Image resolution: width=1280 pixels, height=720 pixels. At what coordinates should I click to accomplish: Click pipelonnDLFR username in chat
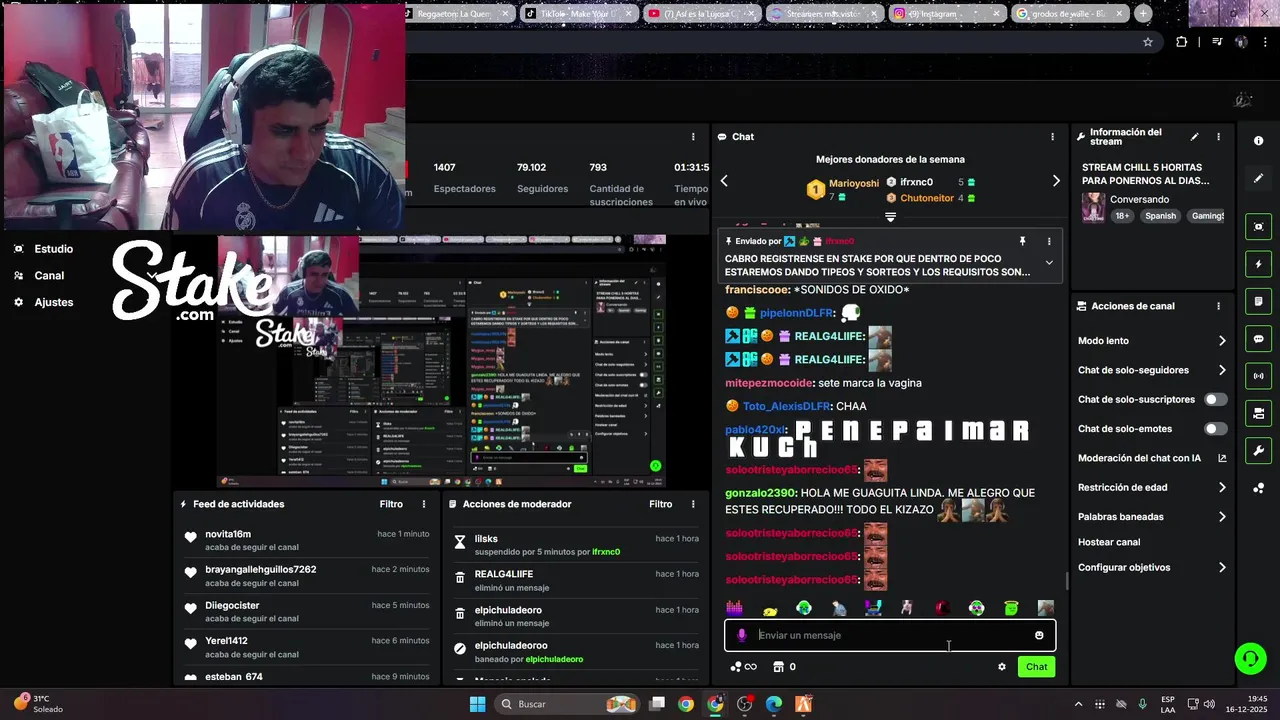(x=796, y=313)
